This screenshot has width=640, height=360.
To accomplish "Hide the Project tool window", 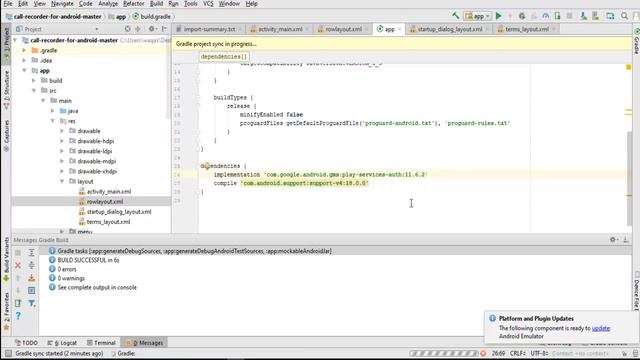I will point(164,29).
